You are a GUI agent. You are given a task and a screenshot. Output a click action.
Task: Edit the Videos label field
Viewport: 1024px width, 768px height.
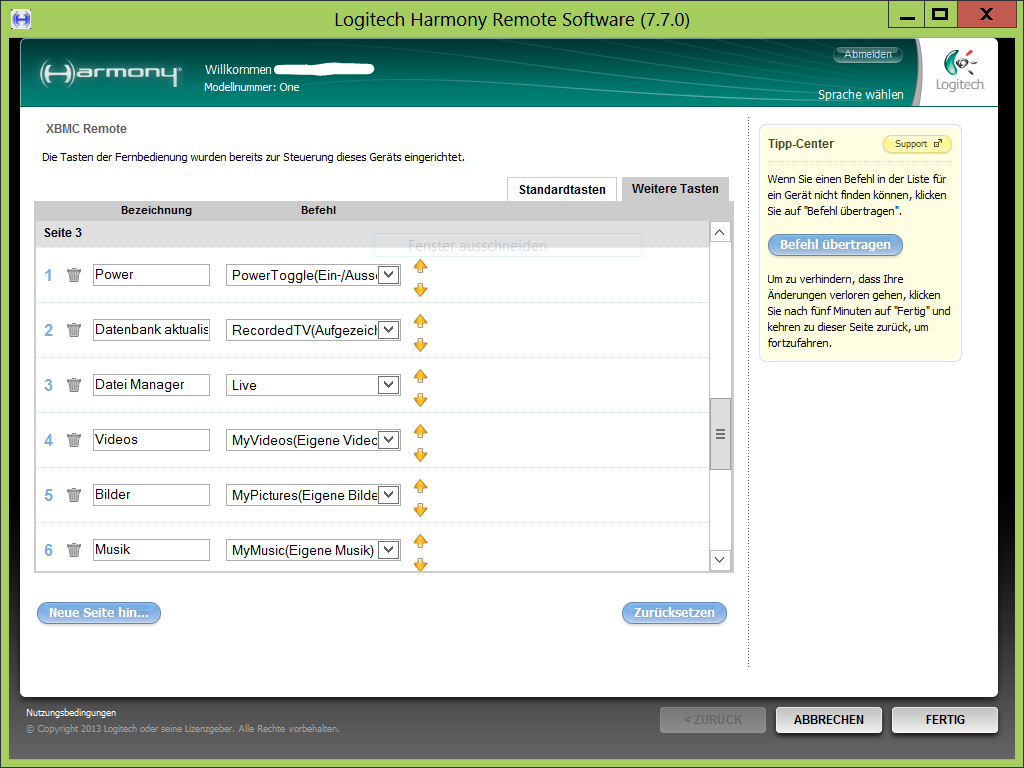(152, 440)
